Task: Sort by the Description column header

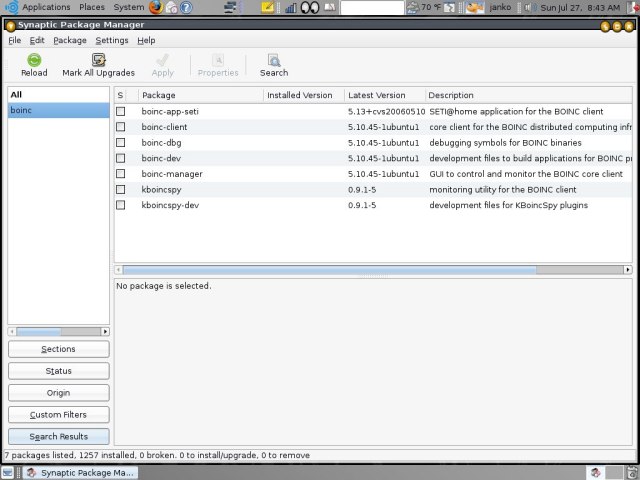Action: pyautogui.click(x=529, y=95)
